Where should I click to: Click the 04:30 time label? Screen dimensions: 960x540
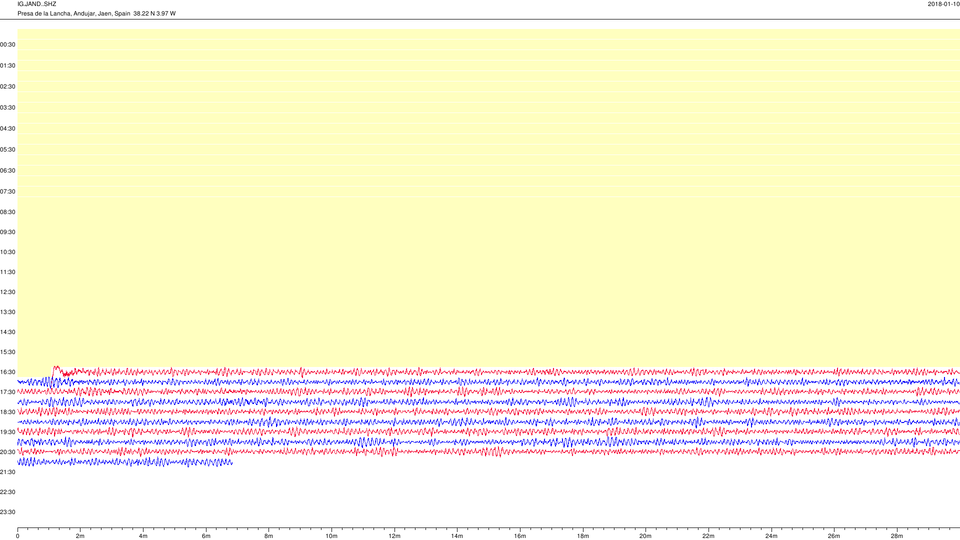click(7, 129)
